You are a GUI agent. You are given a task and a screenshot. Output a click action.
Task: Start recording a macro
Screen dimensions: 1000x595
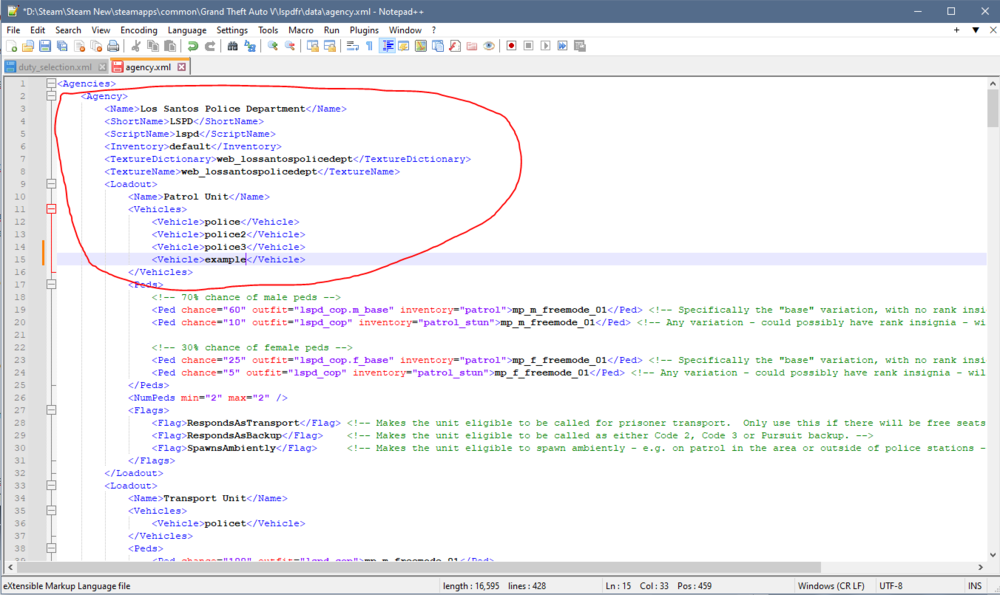point(511,45)
